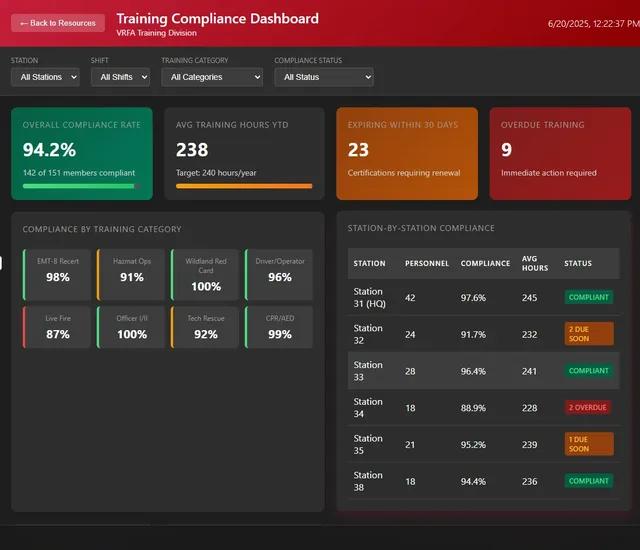640x550 pixels.
Task: Select the Live Fire 87% tile
Action: click(x=57, y=327)
